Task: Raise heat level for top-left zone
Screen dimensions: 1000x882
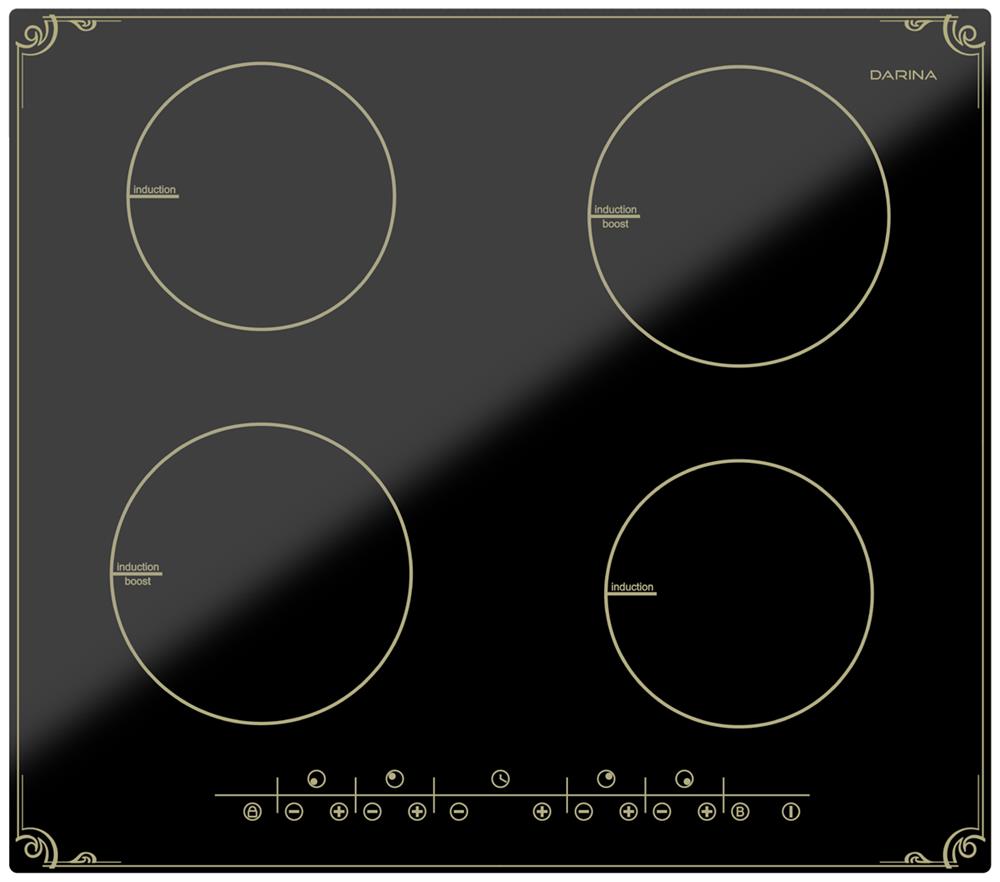Action: [x=417, y=812]
